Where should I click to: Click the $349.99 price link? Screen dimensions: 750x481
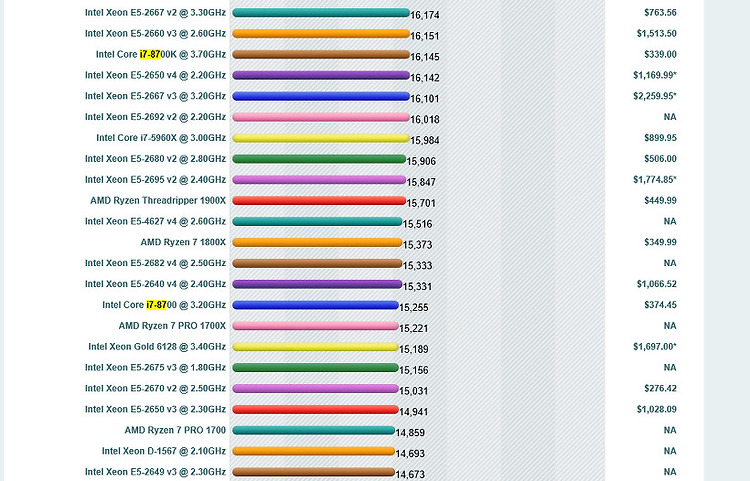(660, 242)
